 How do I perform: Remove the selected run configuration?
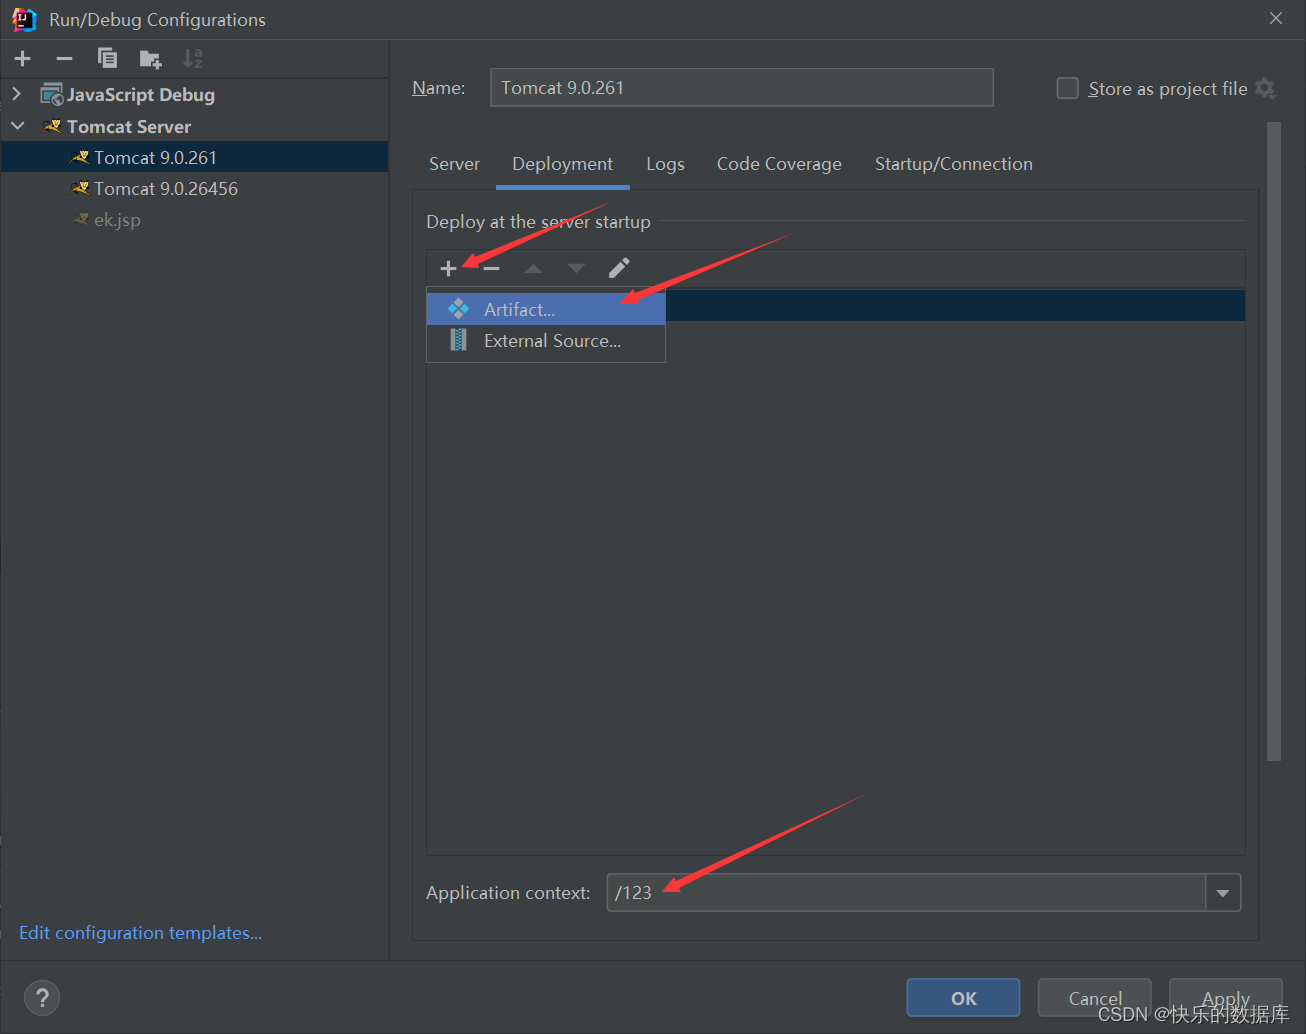[64, 59]
